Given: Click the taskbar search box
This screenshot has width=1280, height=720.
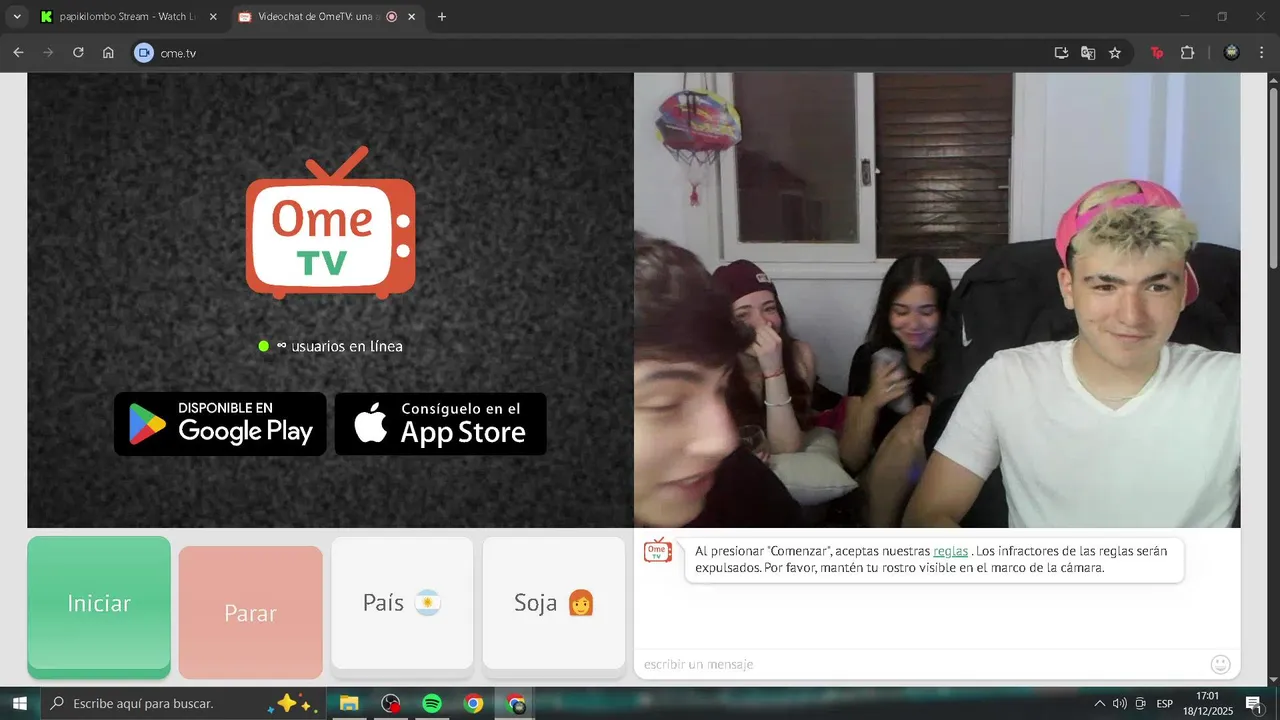Looking at the screenshot, I should point(183,704).
